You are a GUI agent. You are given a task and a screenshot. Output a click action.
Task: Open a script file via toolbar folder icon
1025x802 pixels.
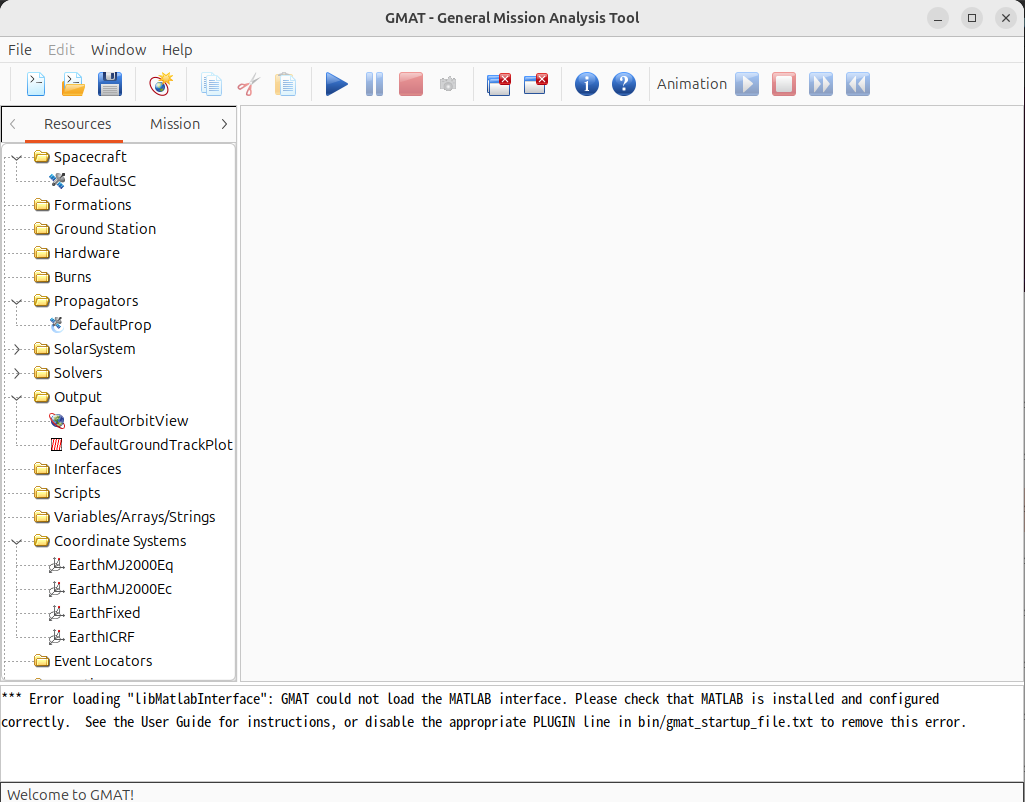73,84
